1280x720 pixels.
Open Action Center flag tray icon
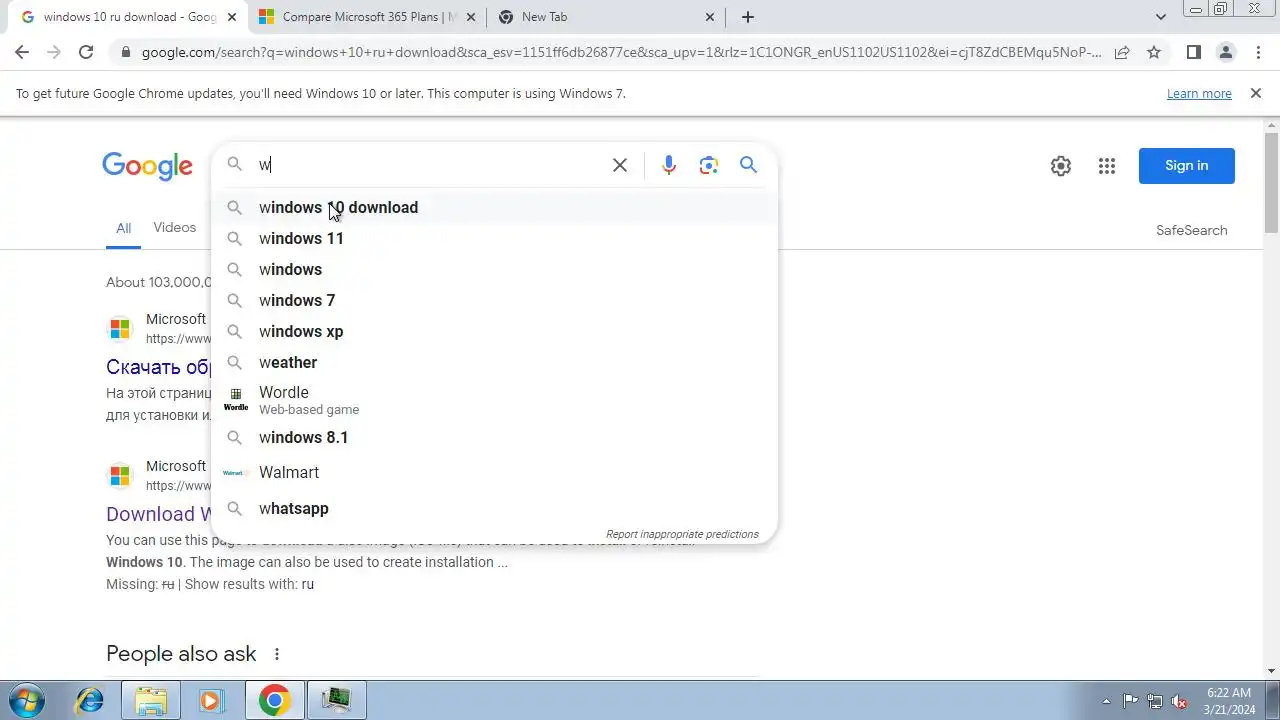pyautogui.click(x=1130, y=701)
